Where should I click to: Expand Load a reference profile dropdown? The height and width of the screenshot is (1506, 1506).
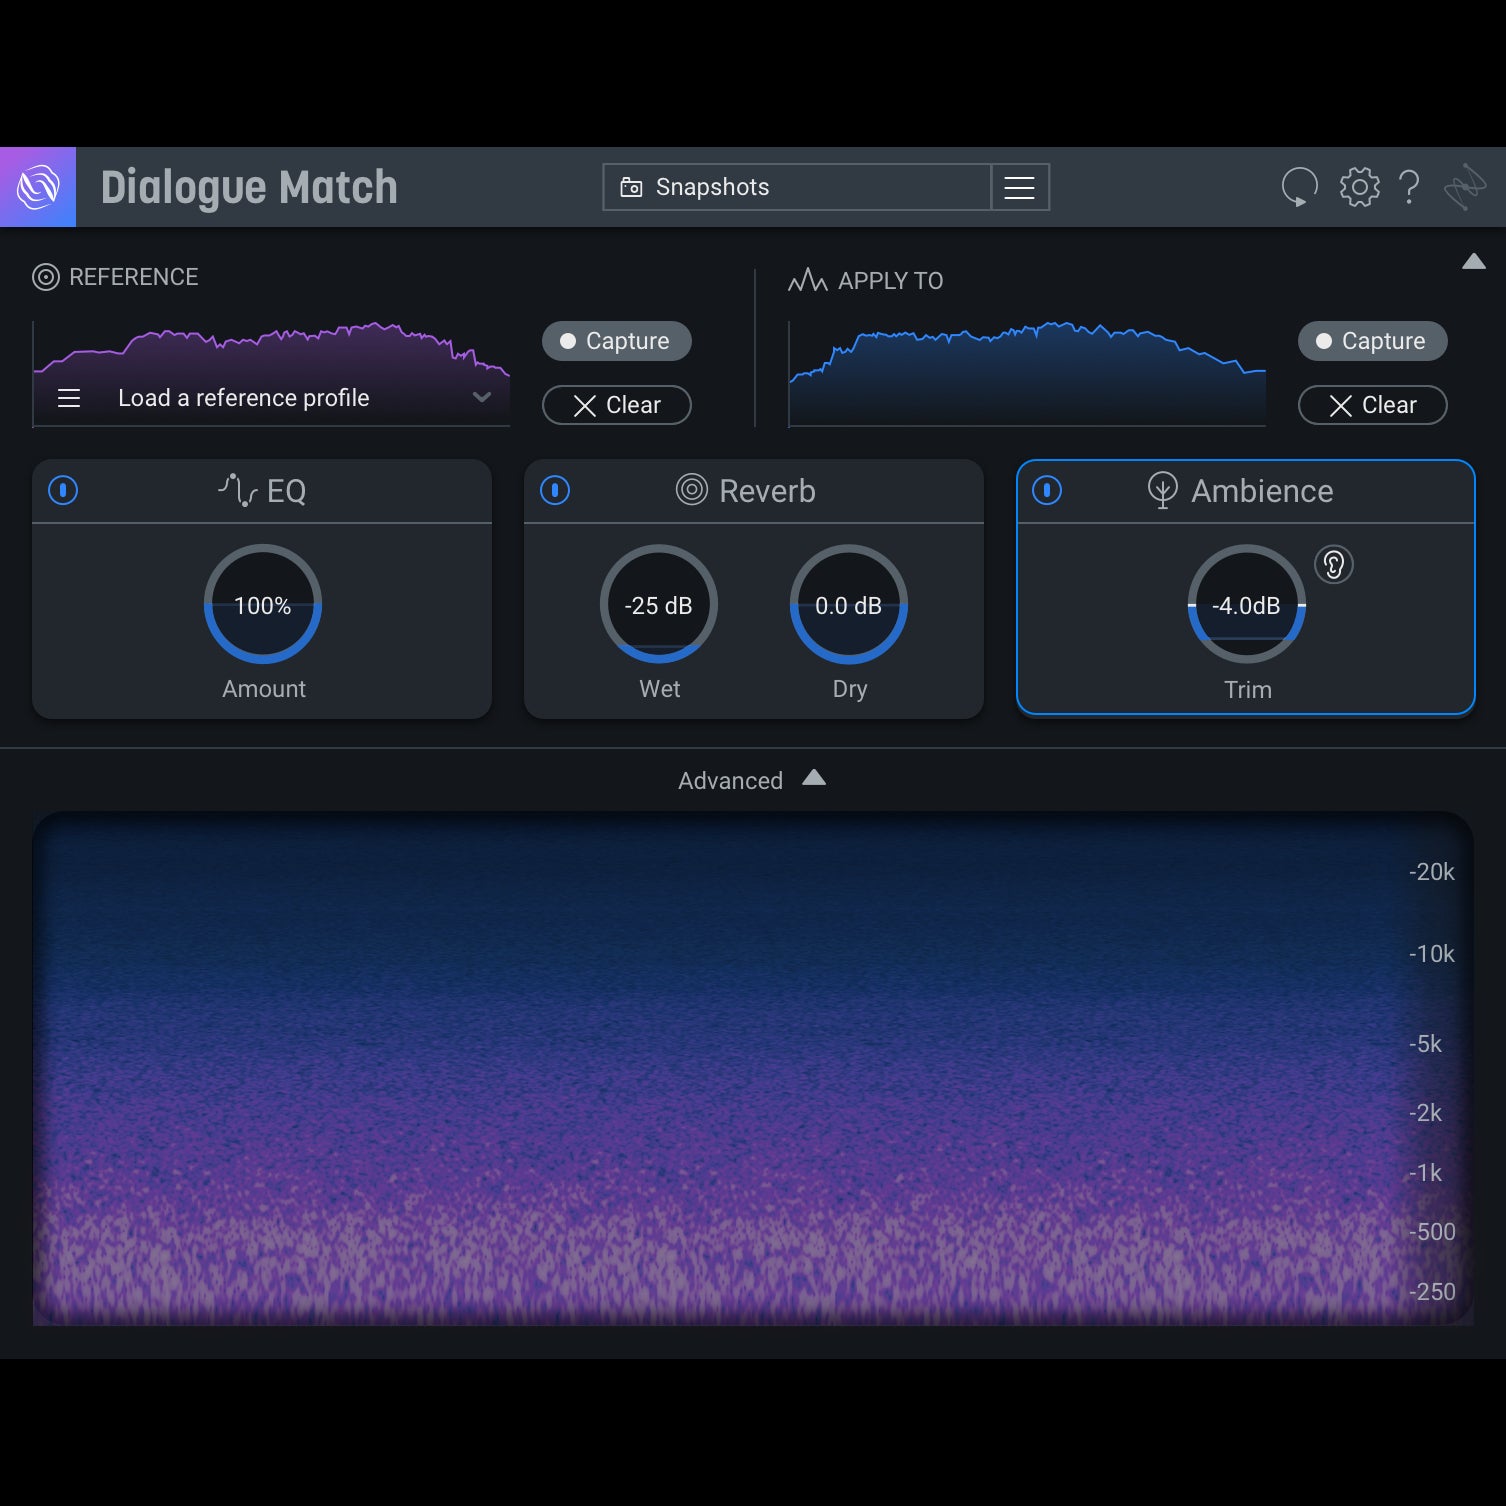(x=482, y=397)
